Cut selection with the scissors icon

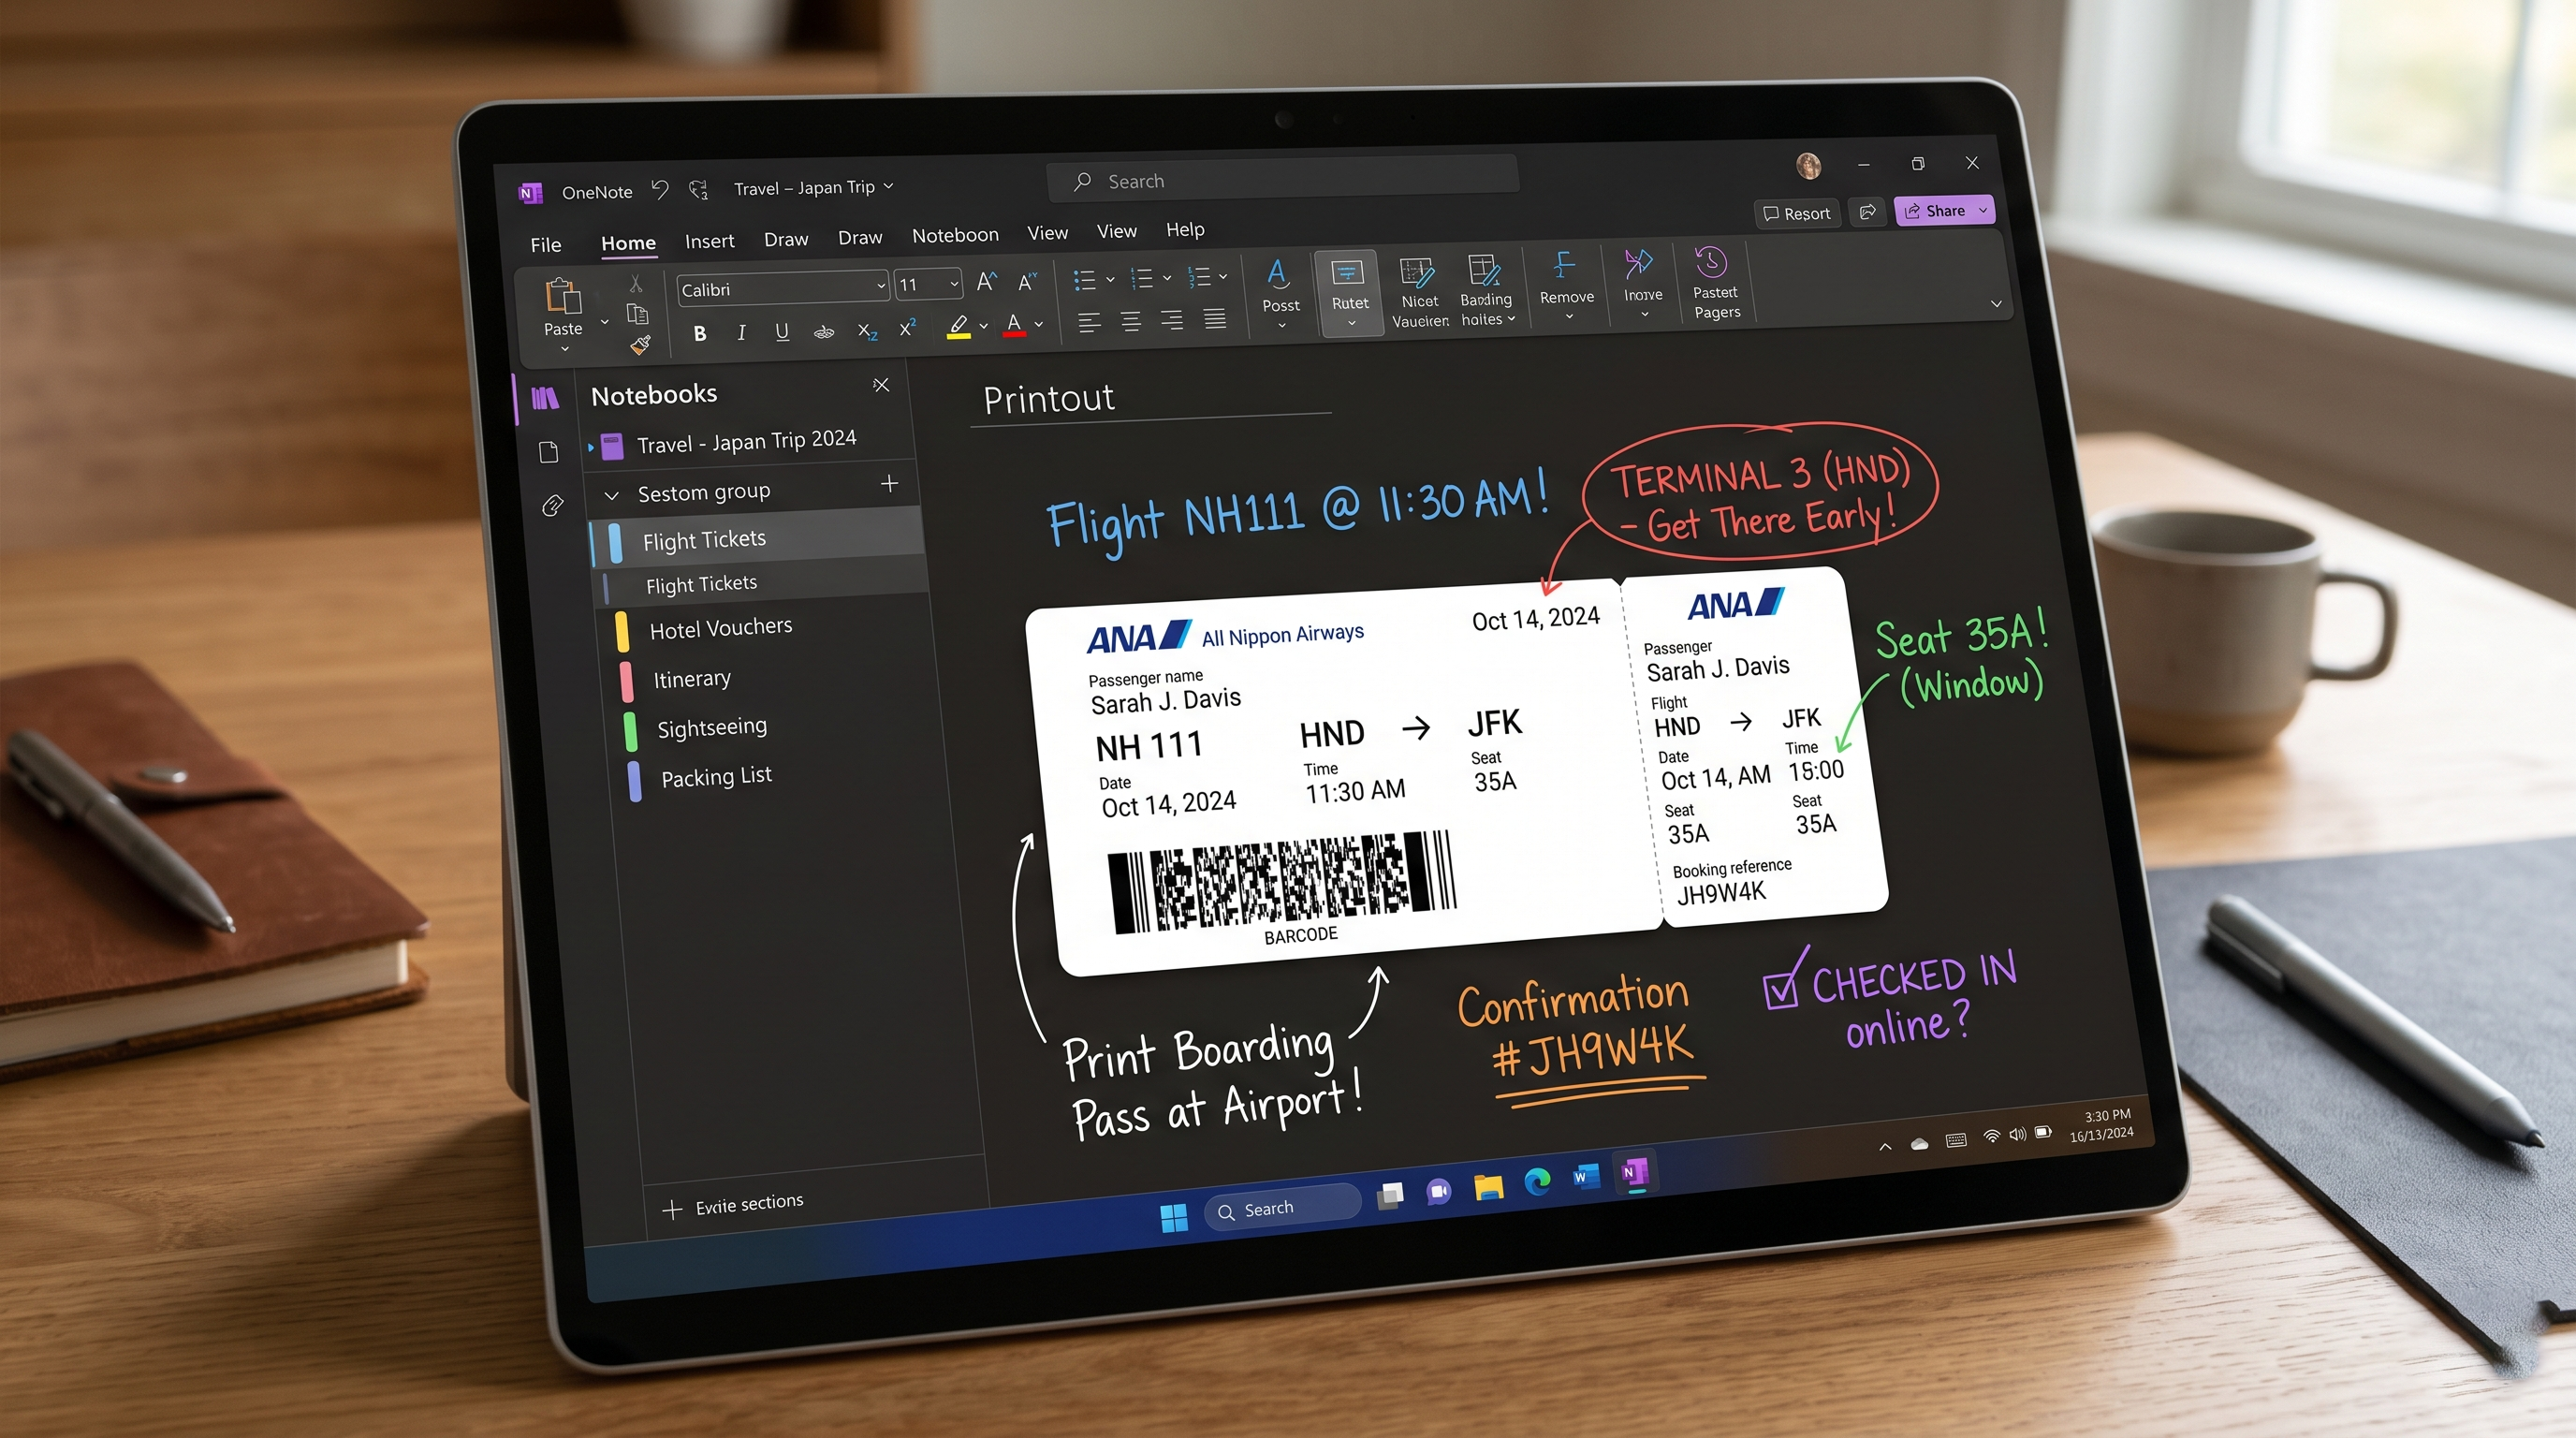pos(635,284)
